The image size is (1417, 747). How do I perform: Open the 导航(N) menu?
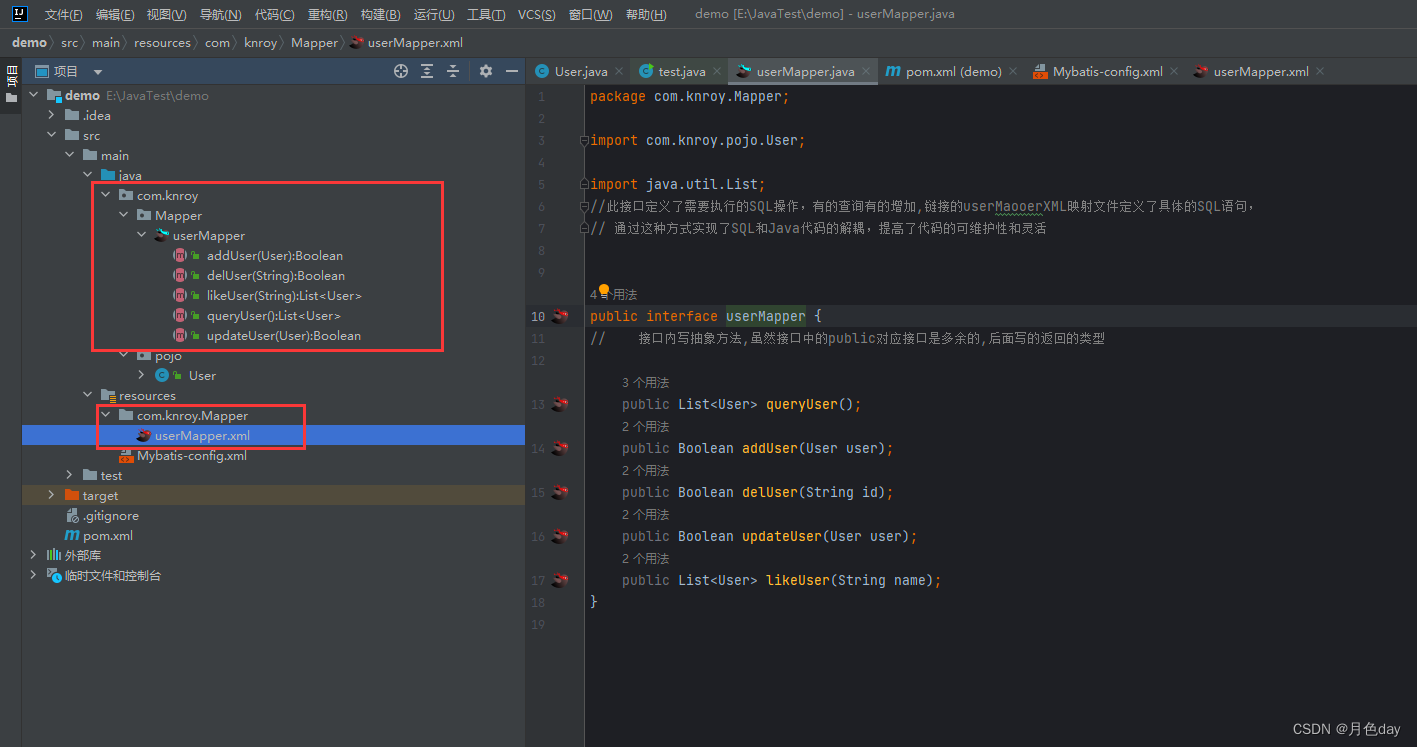[220, 14]
